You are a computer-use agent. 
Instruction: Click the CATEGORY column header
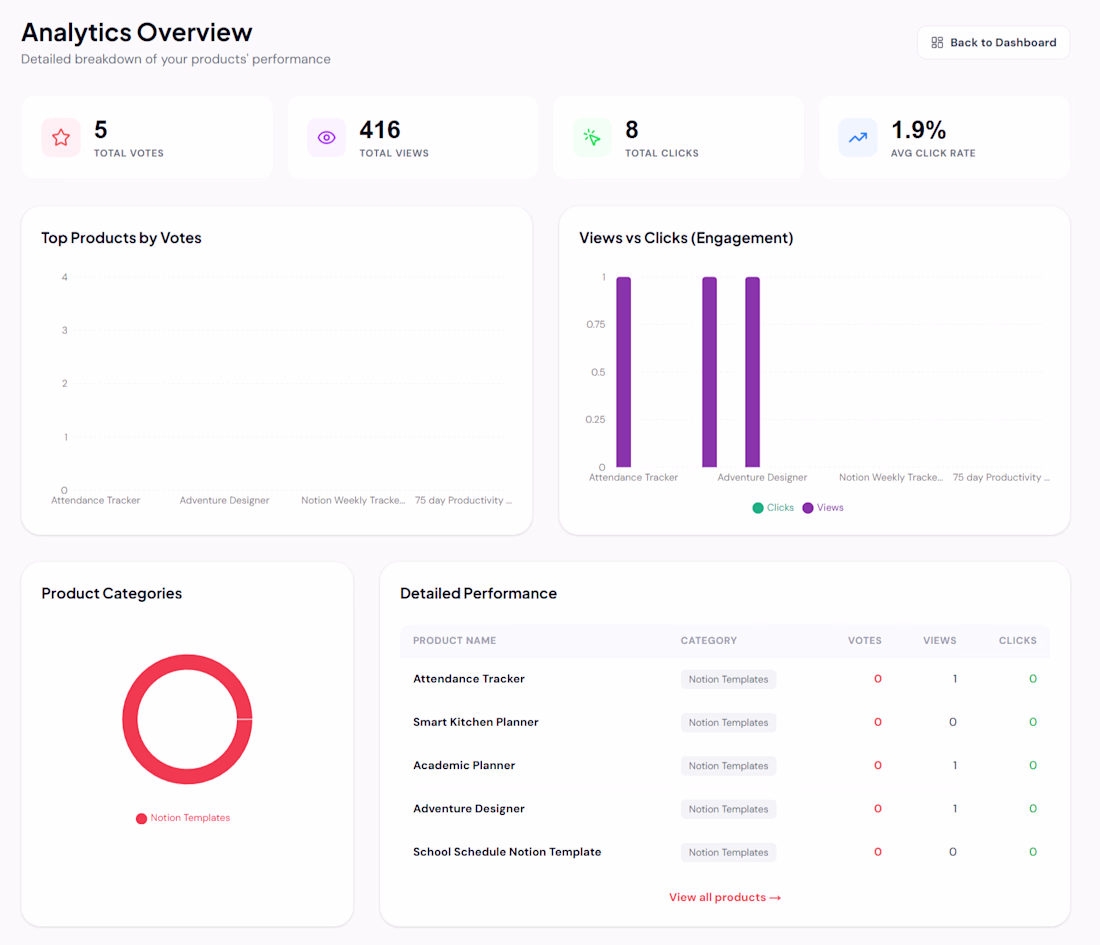709,641
